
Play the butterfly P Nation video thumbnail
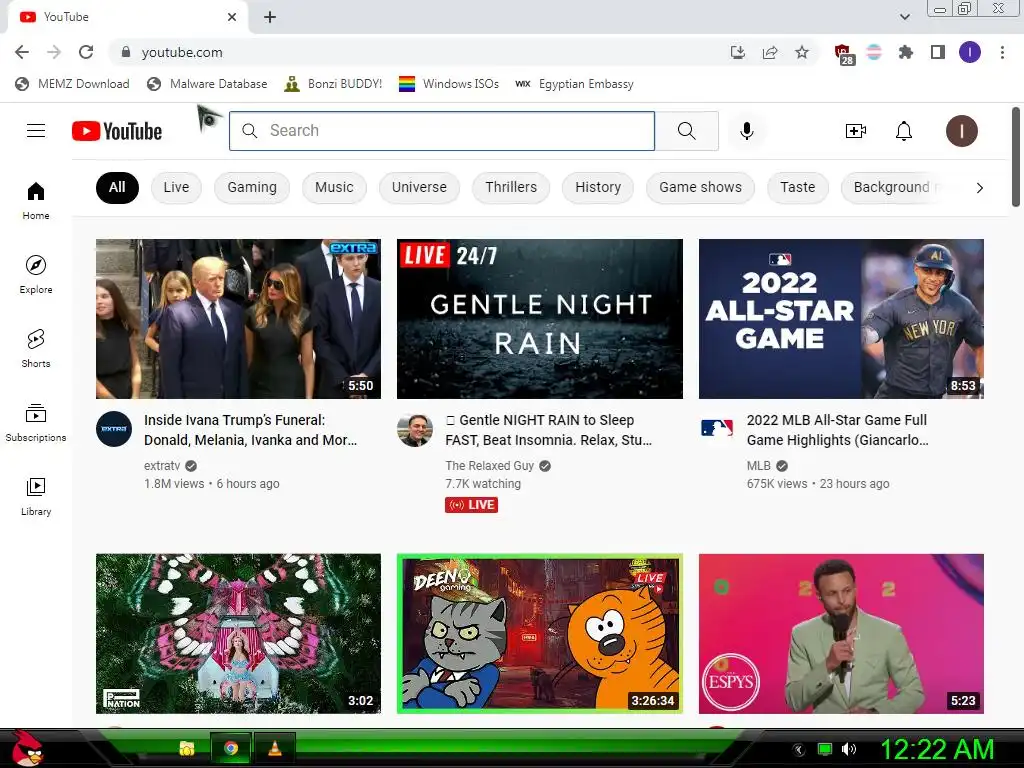(238, 633)
